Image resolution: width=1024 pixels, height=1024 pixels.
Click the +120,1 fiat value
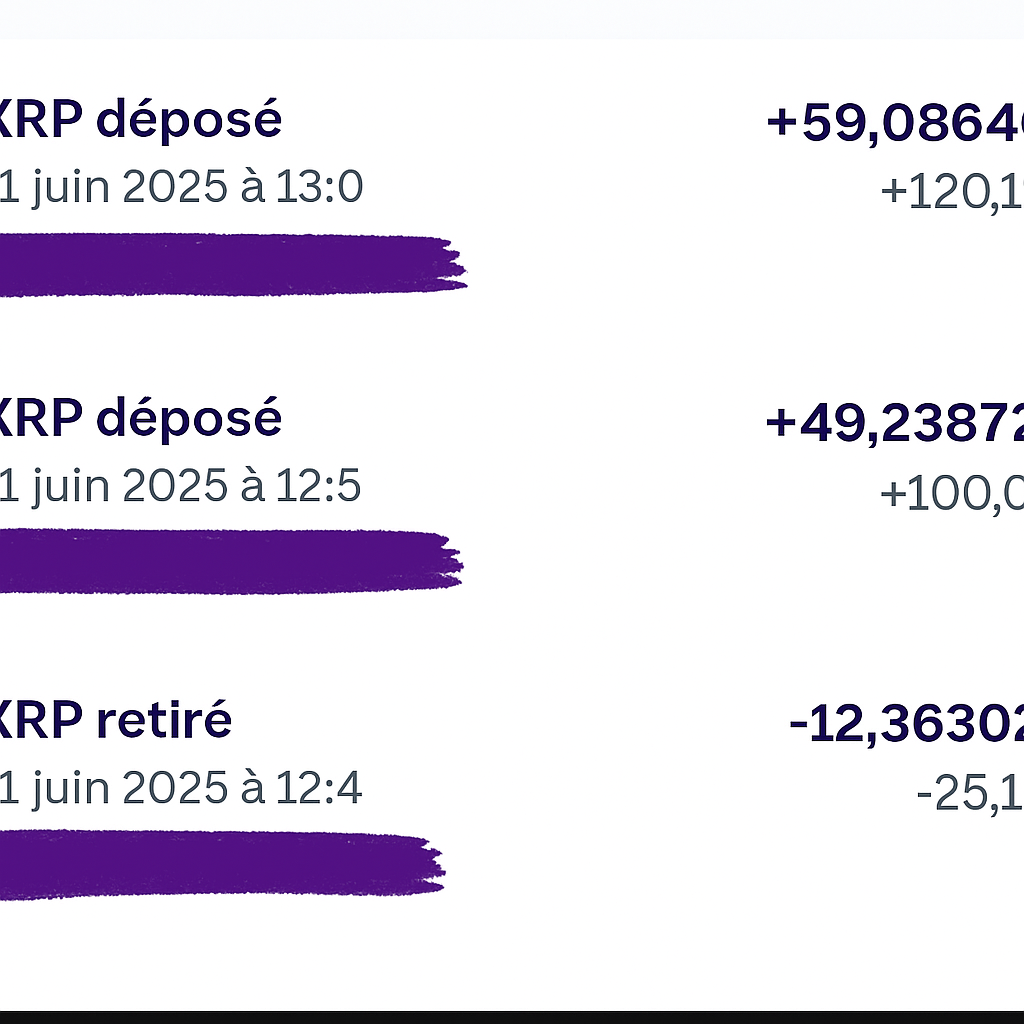click(952, 193)
